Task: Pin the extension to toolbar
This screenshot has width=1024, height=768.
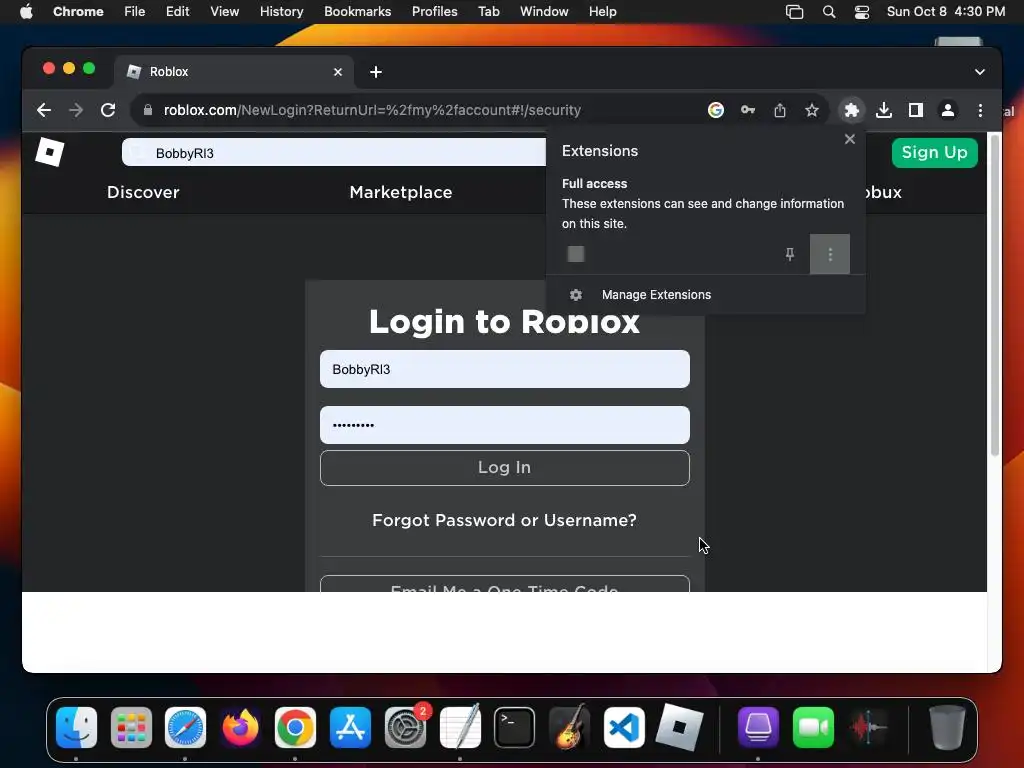Action: pyautogui.click(x=790, y=254)
